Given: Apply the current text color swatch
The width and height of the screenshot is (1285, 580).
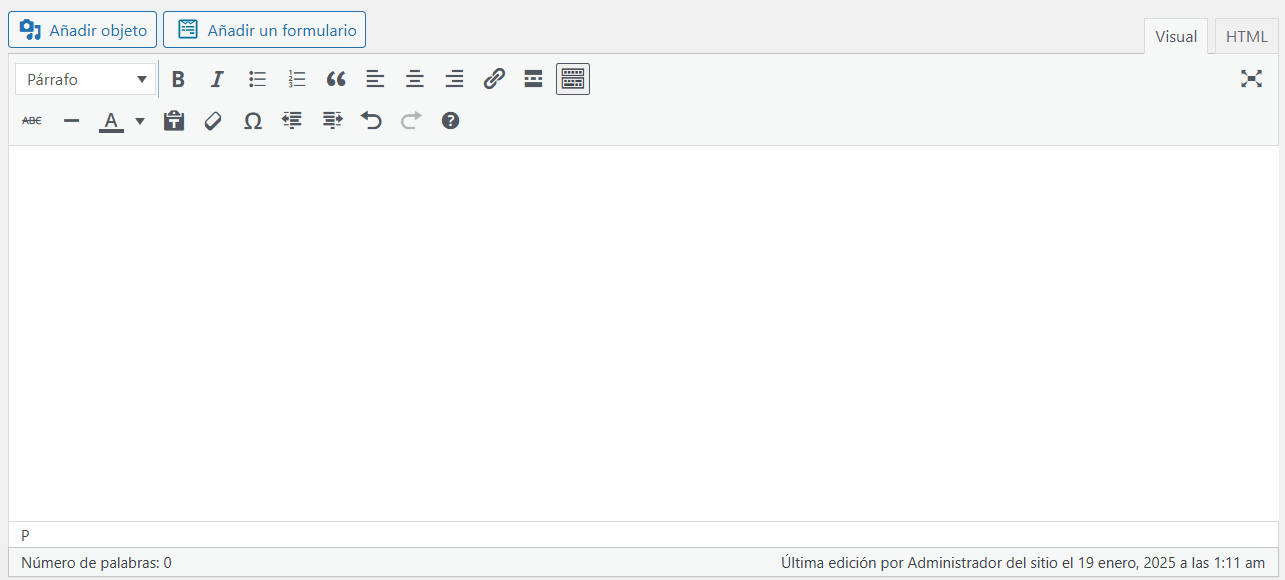Looking at the screenshot, I should 111,121.
